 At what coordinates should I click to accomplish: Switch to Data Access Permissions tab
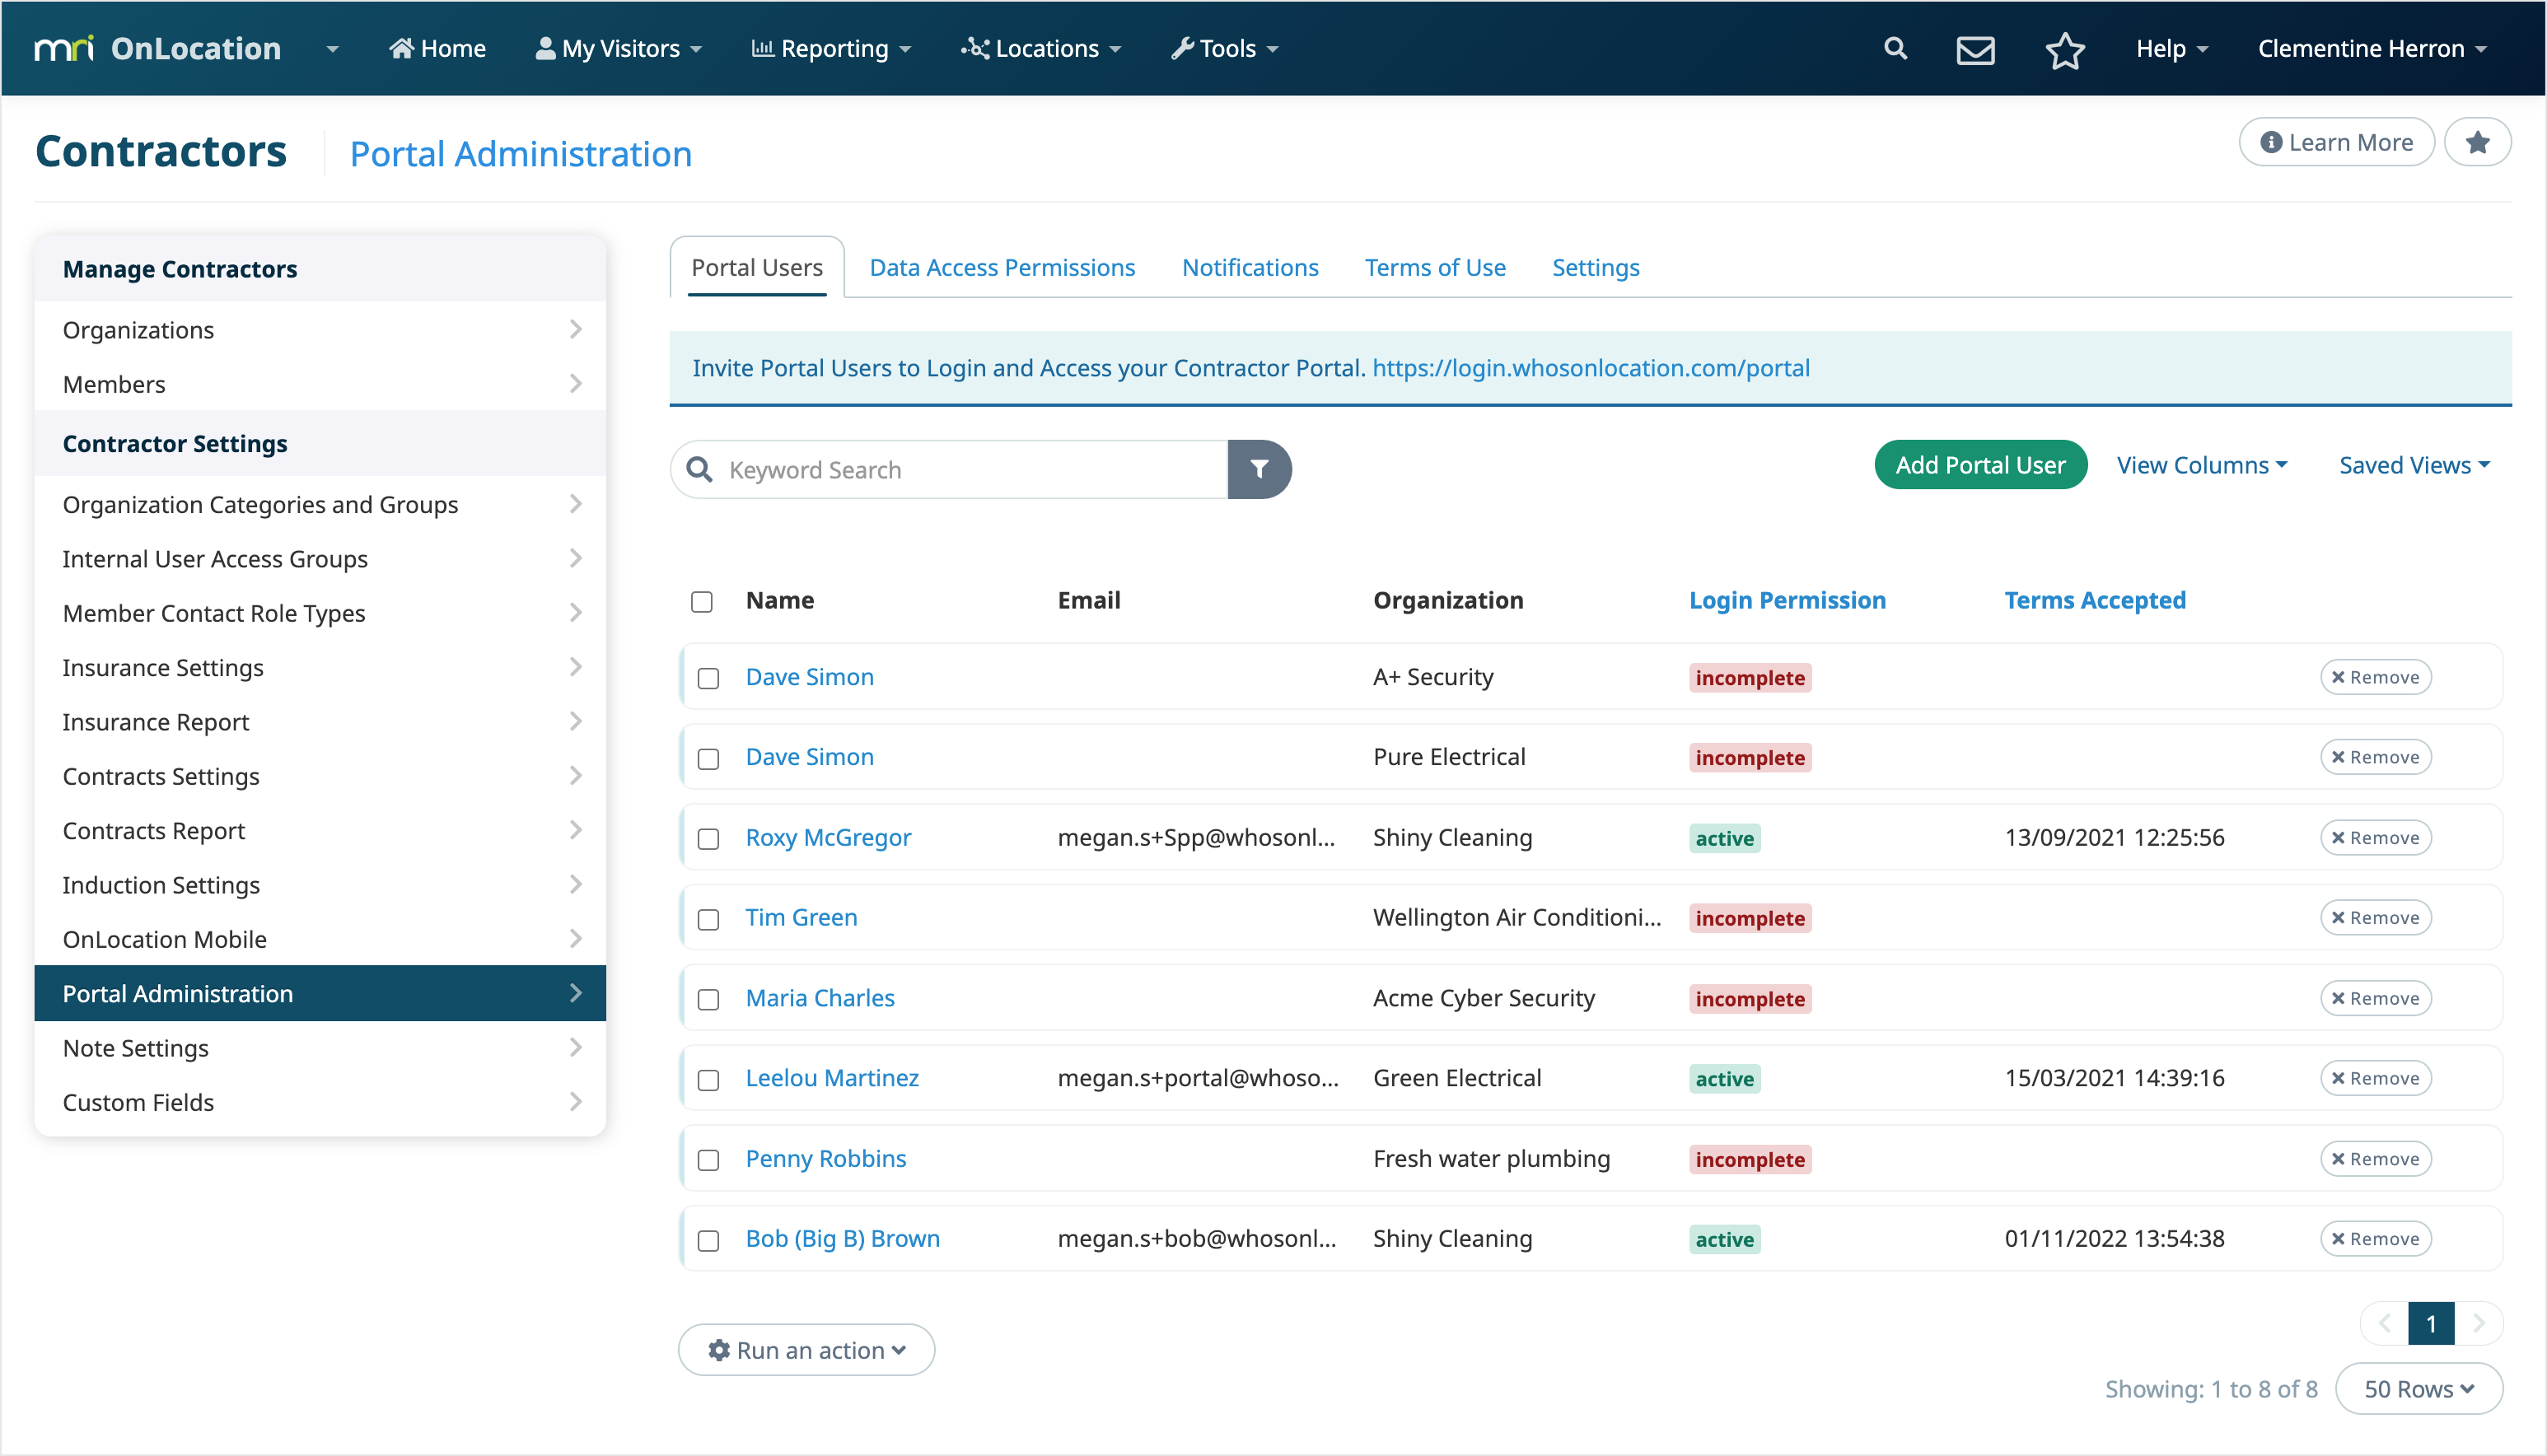click(1002, 267)
